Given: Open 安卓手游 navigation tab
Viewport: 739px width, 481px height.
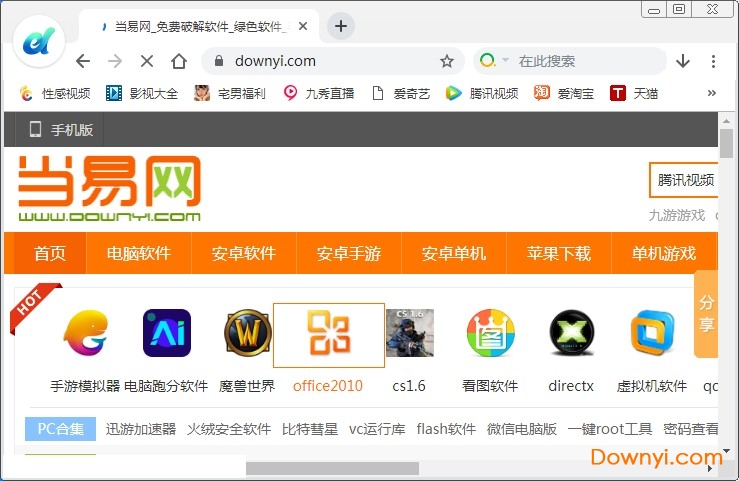Looking at the screenshot, I should tap(349, 253).
